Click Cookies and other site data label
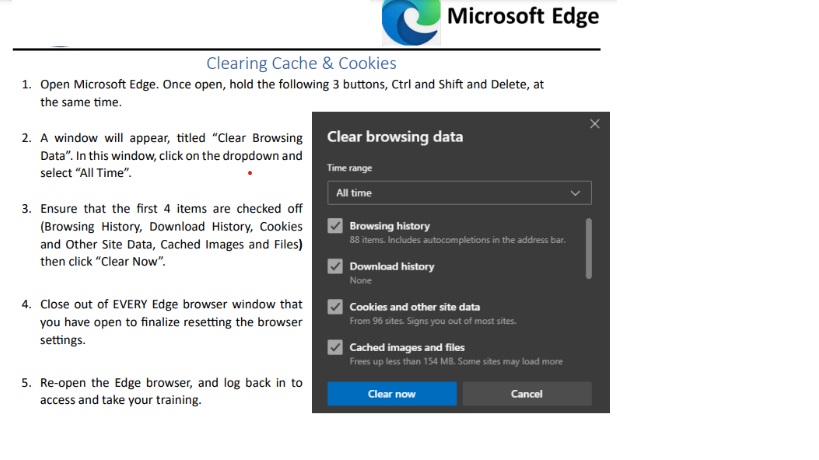Screen dimensions: 819x460 point(415,307)
